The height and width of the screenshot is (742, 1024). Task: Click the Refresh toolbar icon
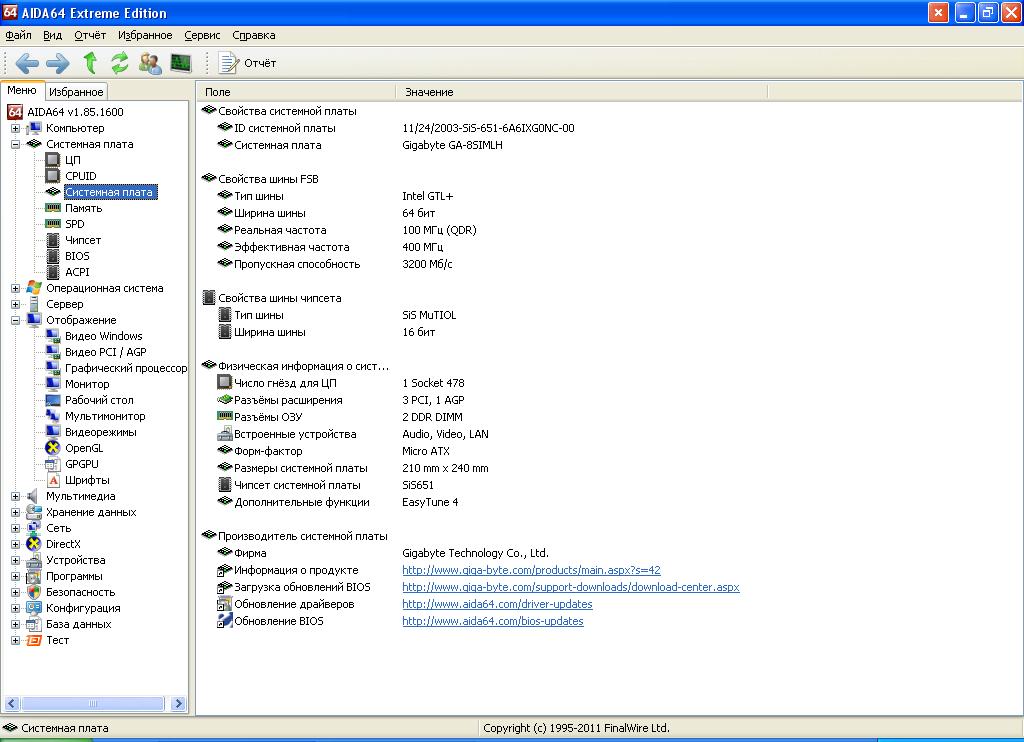[120, 63]
